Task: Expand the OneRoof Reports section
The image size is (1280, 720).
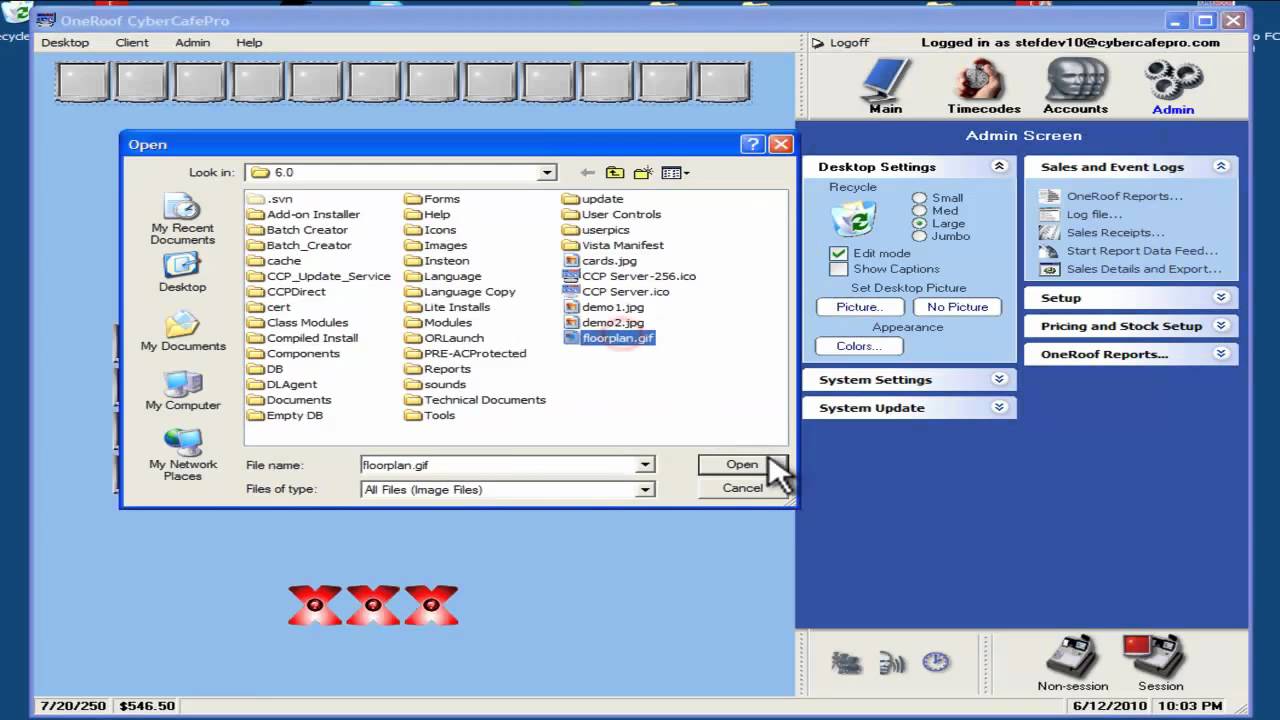Action: pyautogui.click(x=1220, y=354)
